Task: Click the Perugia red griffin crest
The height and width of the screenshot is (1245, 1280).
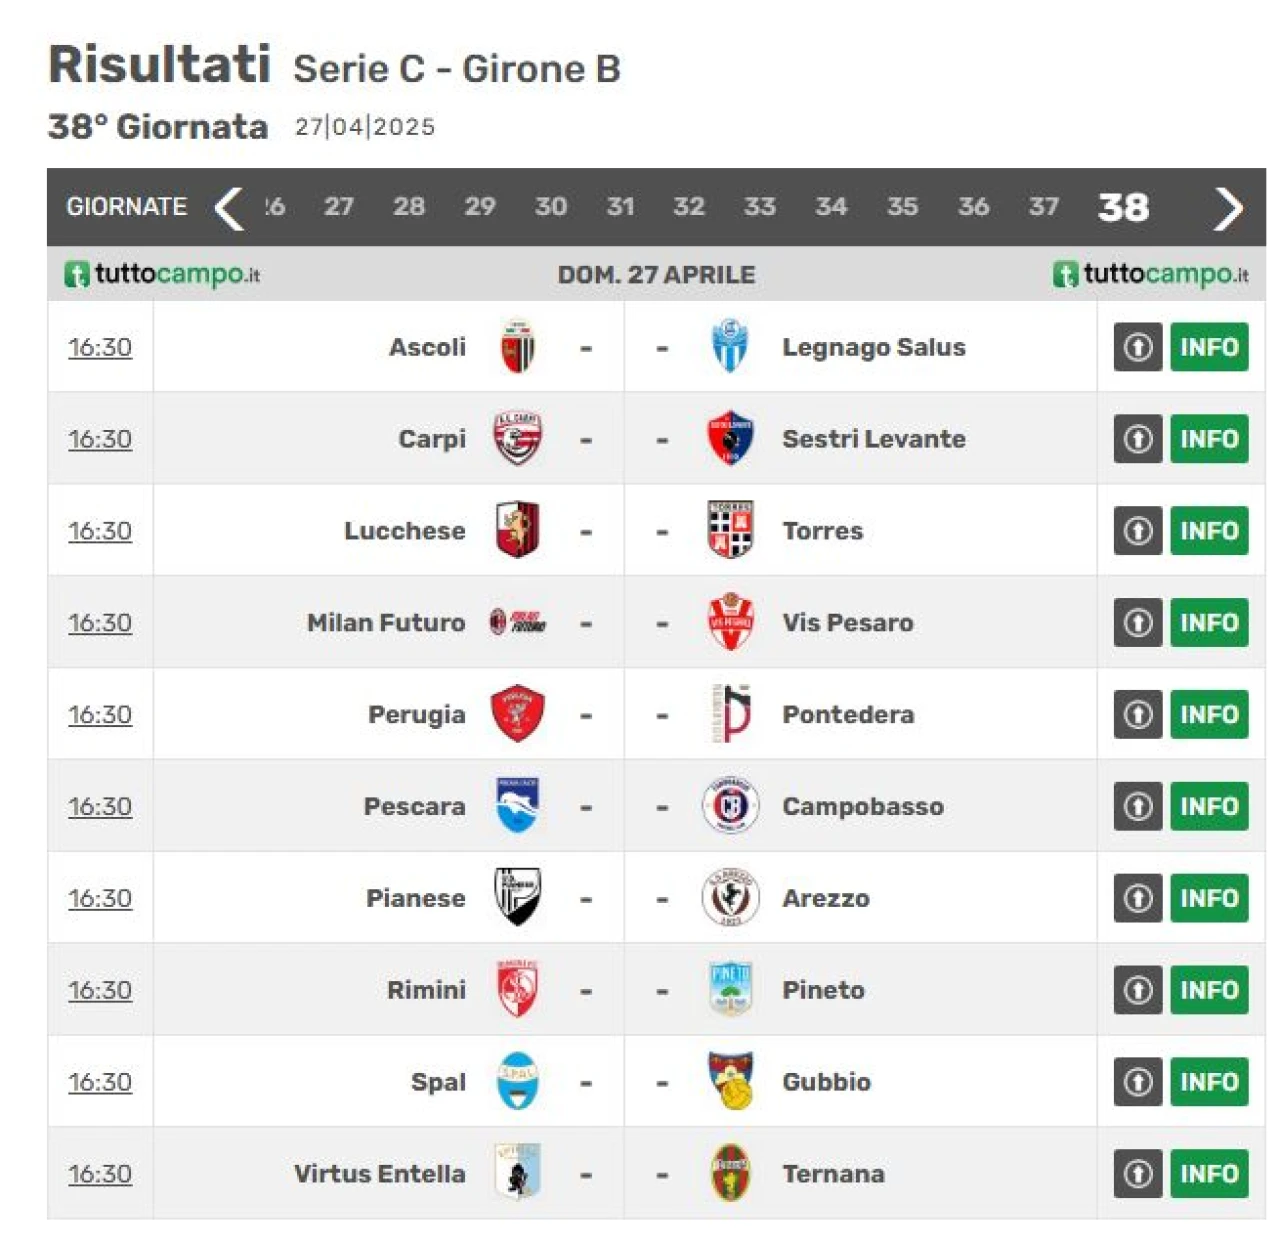Action: pos(518,714)
